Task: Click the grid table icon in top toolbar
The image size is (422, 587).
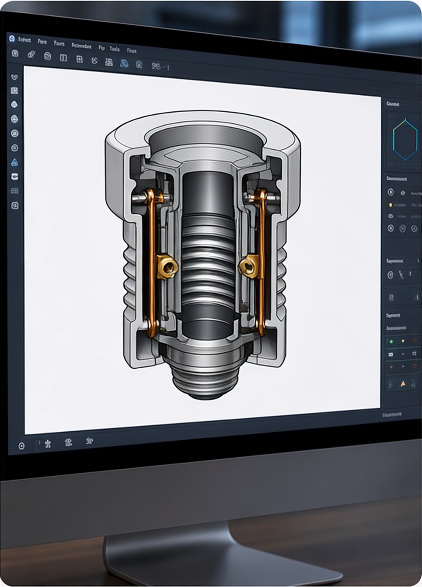Action: point(79,59)
